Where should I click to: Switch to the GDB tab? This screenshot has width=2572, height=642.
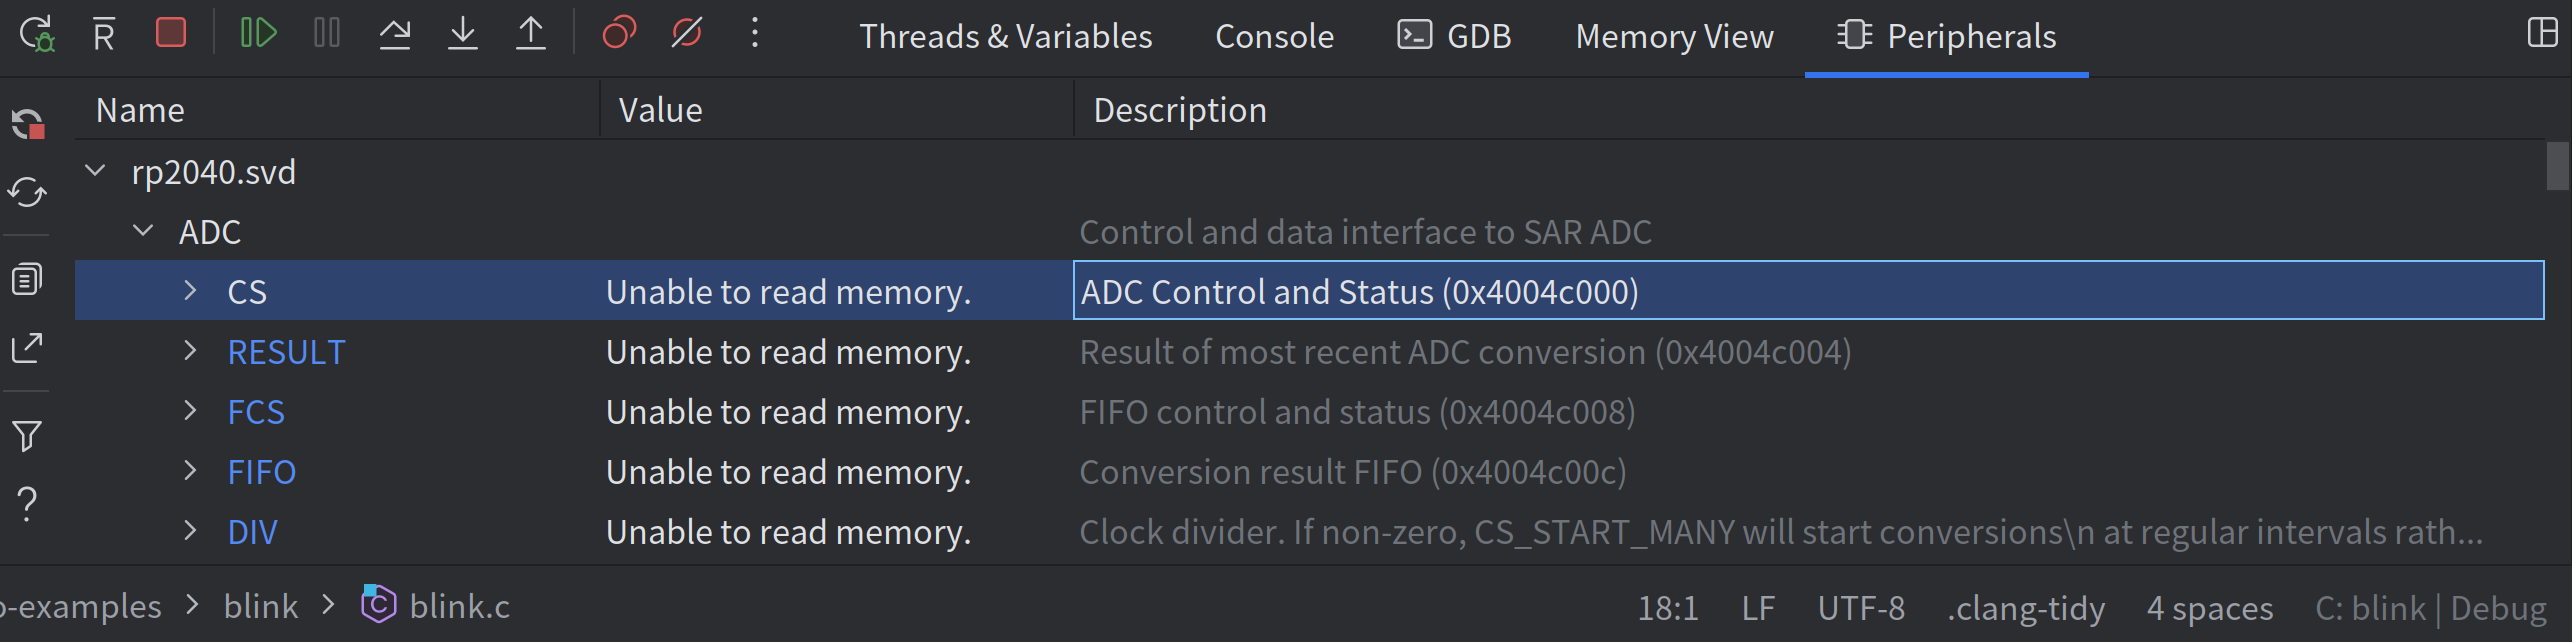pyautogui.click(x=1454, y=37)
